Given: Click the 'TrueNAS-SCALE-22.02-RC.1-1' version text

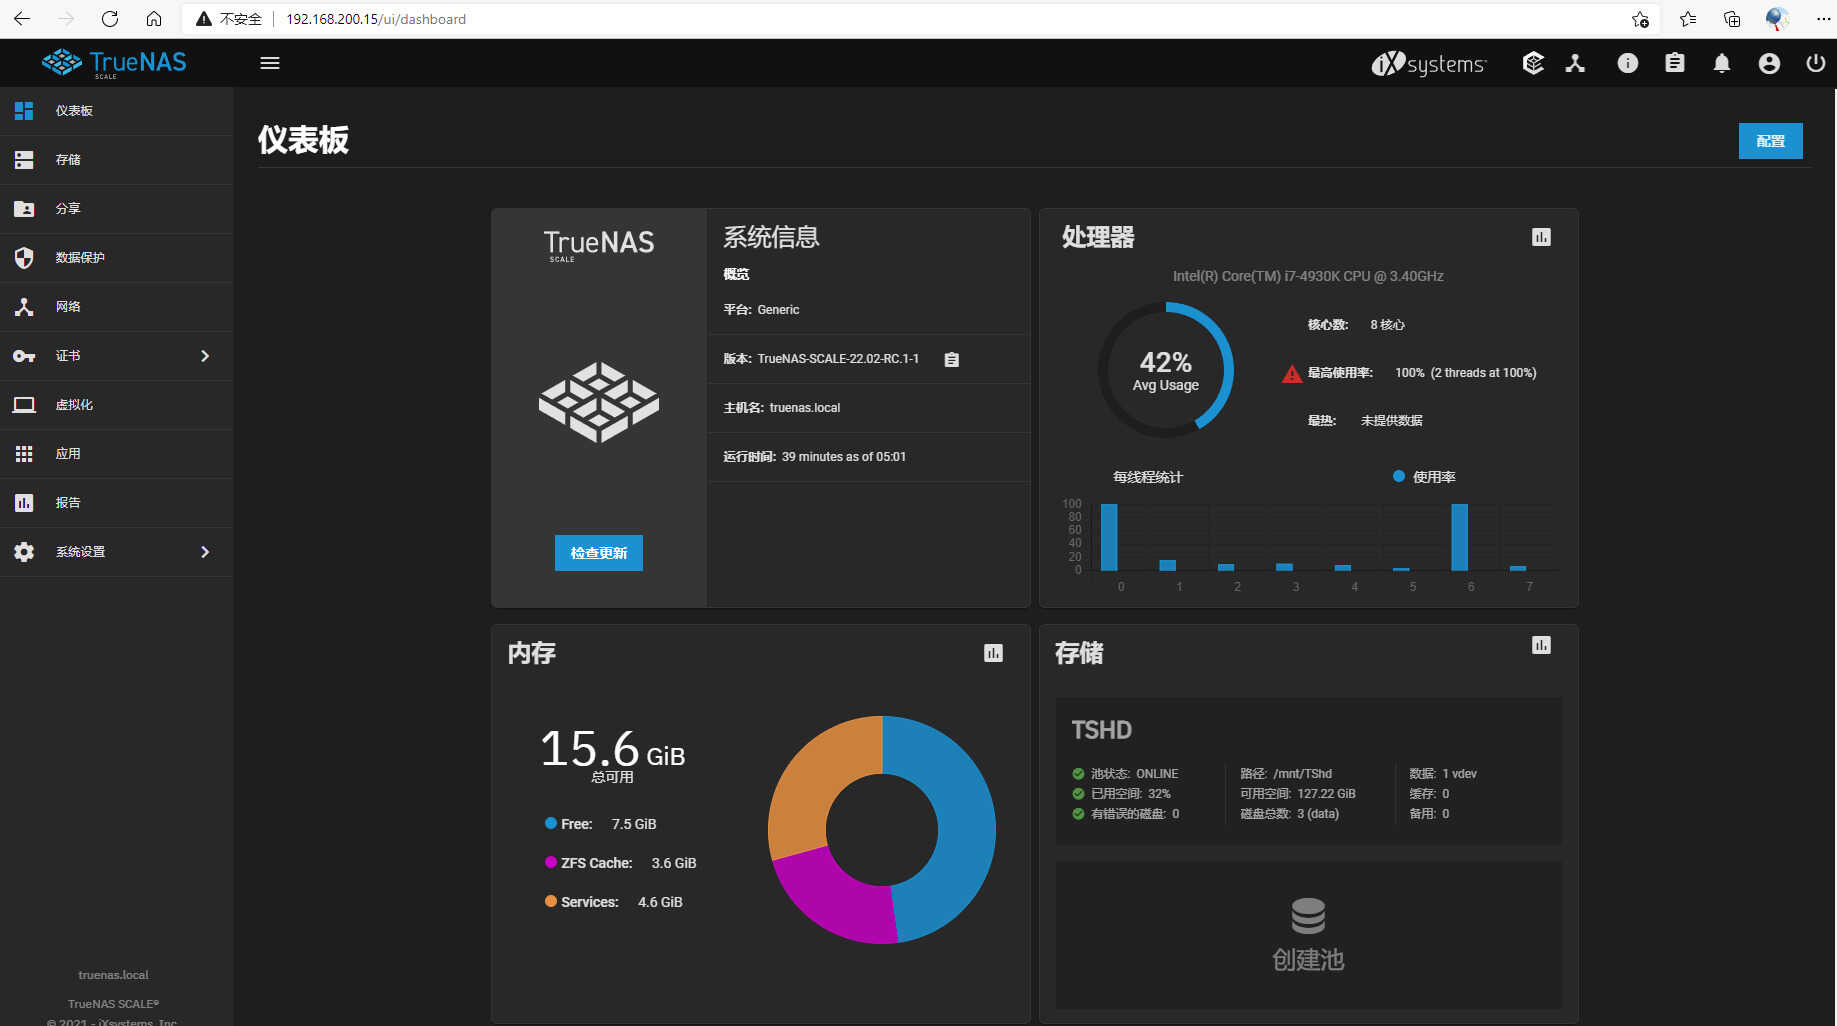Looking at the screenshot, I should click(838, 359).
